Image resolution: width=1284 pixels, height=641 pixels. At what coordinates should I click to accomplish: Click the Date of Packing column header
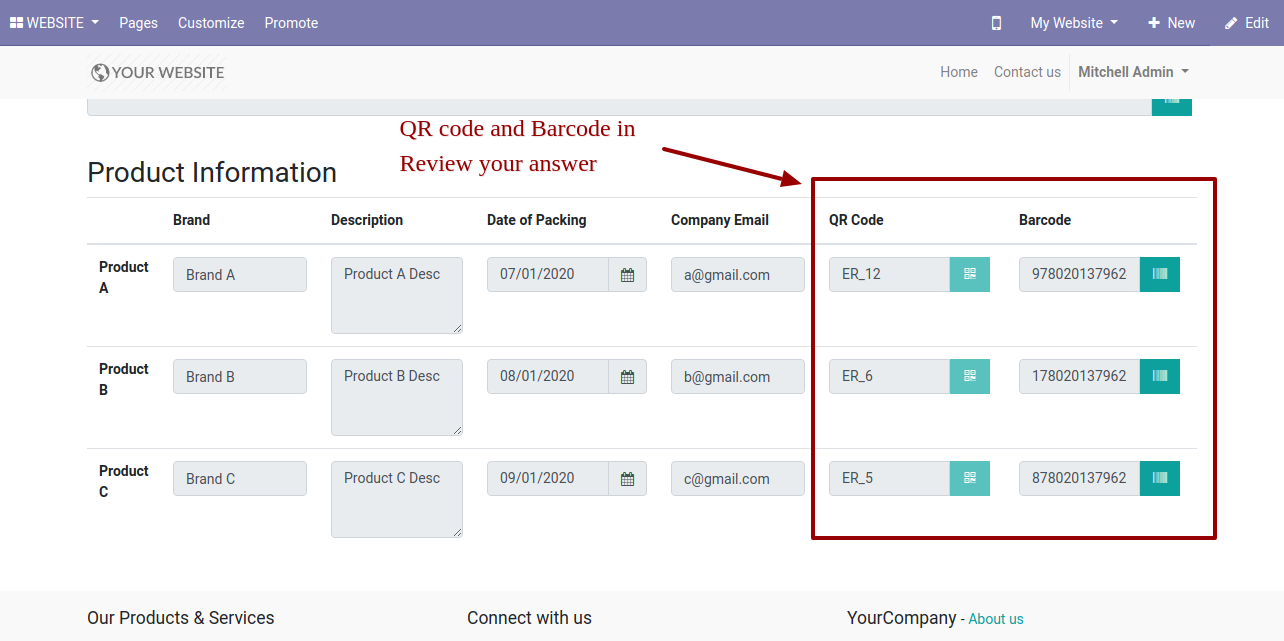click(x=537, y=220)
